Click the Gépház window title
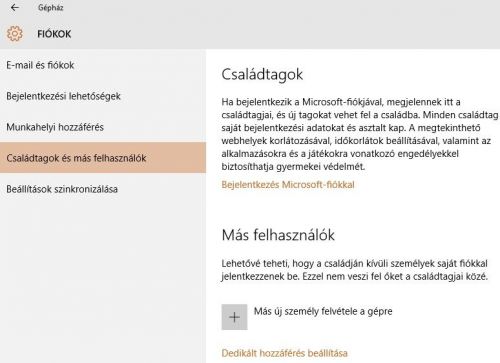500x363 pixels. click(51, 8)
